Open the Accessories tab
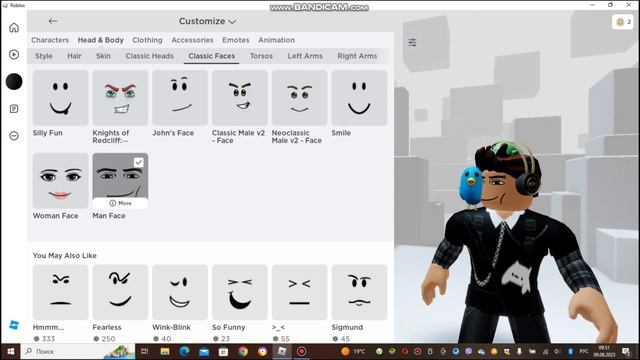Viewport: 640px width, 360px height. pos(192,40)
